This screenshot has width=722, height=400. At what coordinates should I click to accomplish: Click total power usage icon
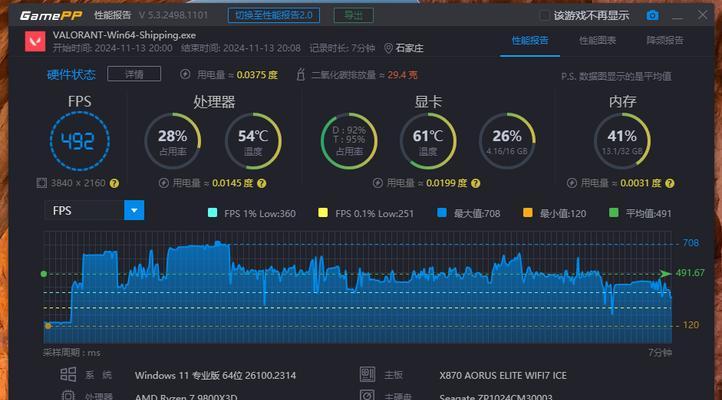click(185, 74)
